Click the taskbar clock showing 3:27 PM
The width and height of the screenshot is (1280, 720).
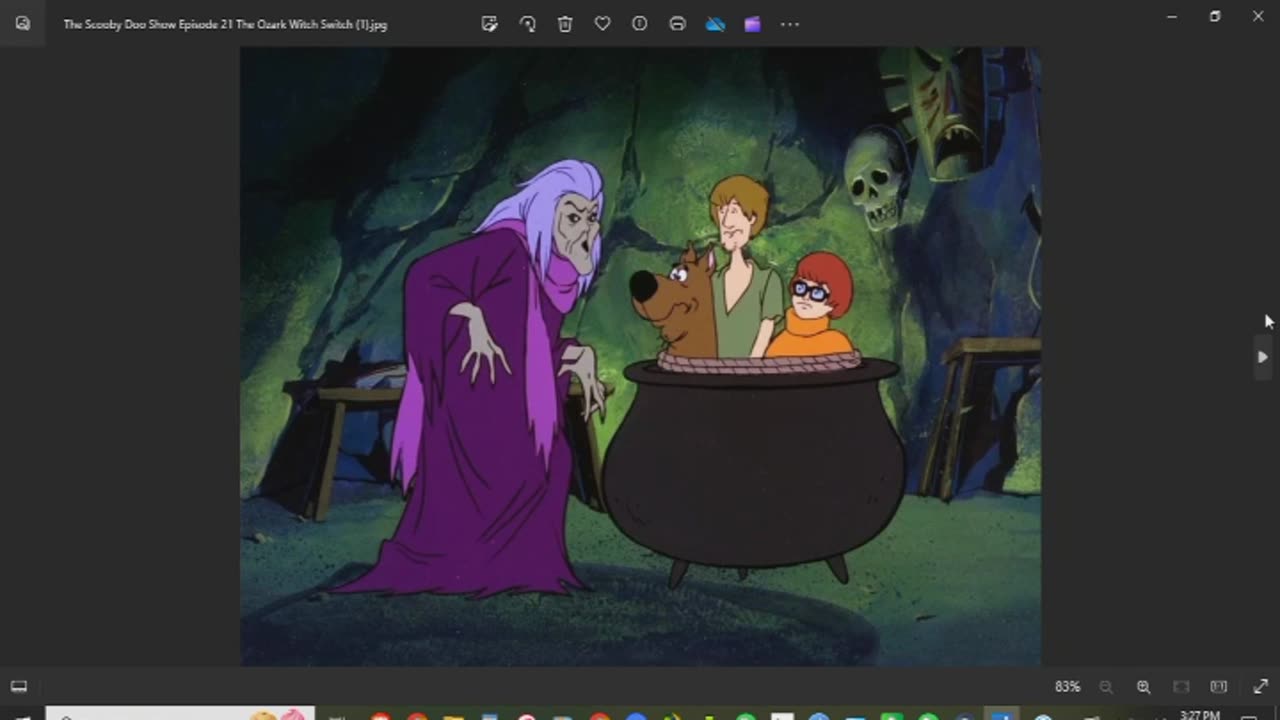pyautogui.click(x=1199, y=715)
